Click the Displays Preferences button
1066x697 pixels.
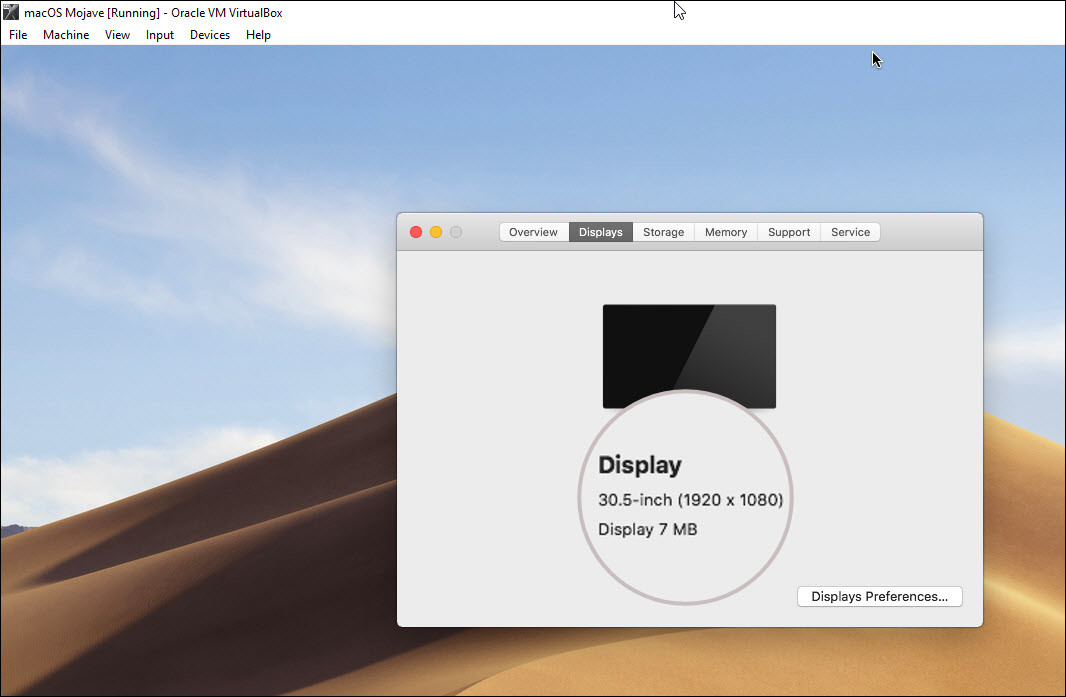coord(880,596)
